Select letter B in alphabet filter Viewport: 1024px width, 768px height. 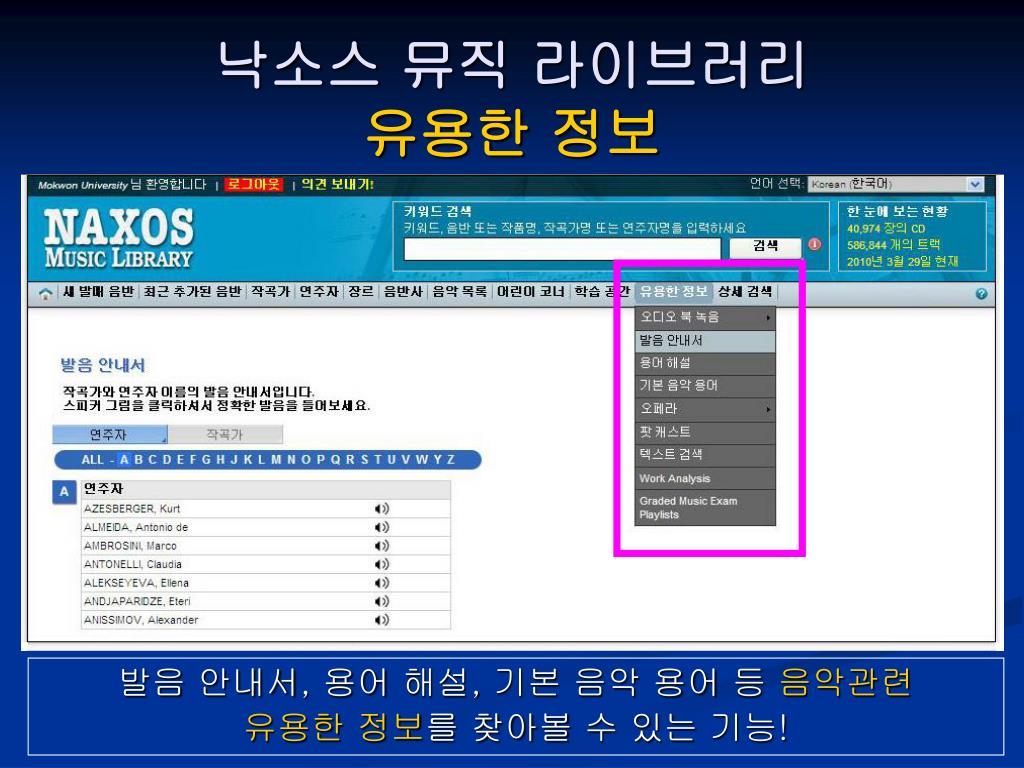(138, 460)
